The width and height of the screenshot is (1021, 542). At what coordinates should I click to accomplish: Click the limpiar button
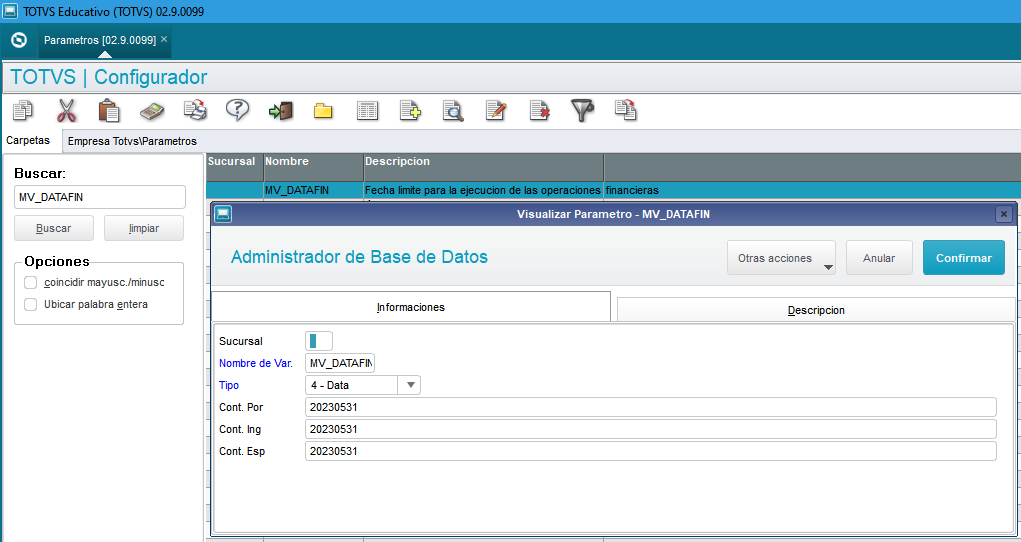point(144,229)
